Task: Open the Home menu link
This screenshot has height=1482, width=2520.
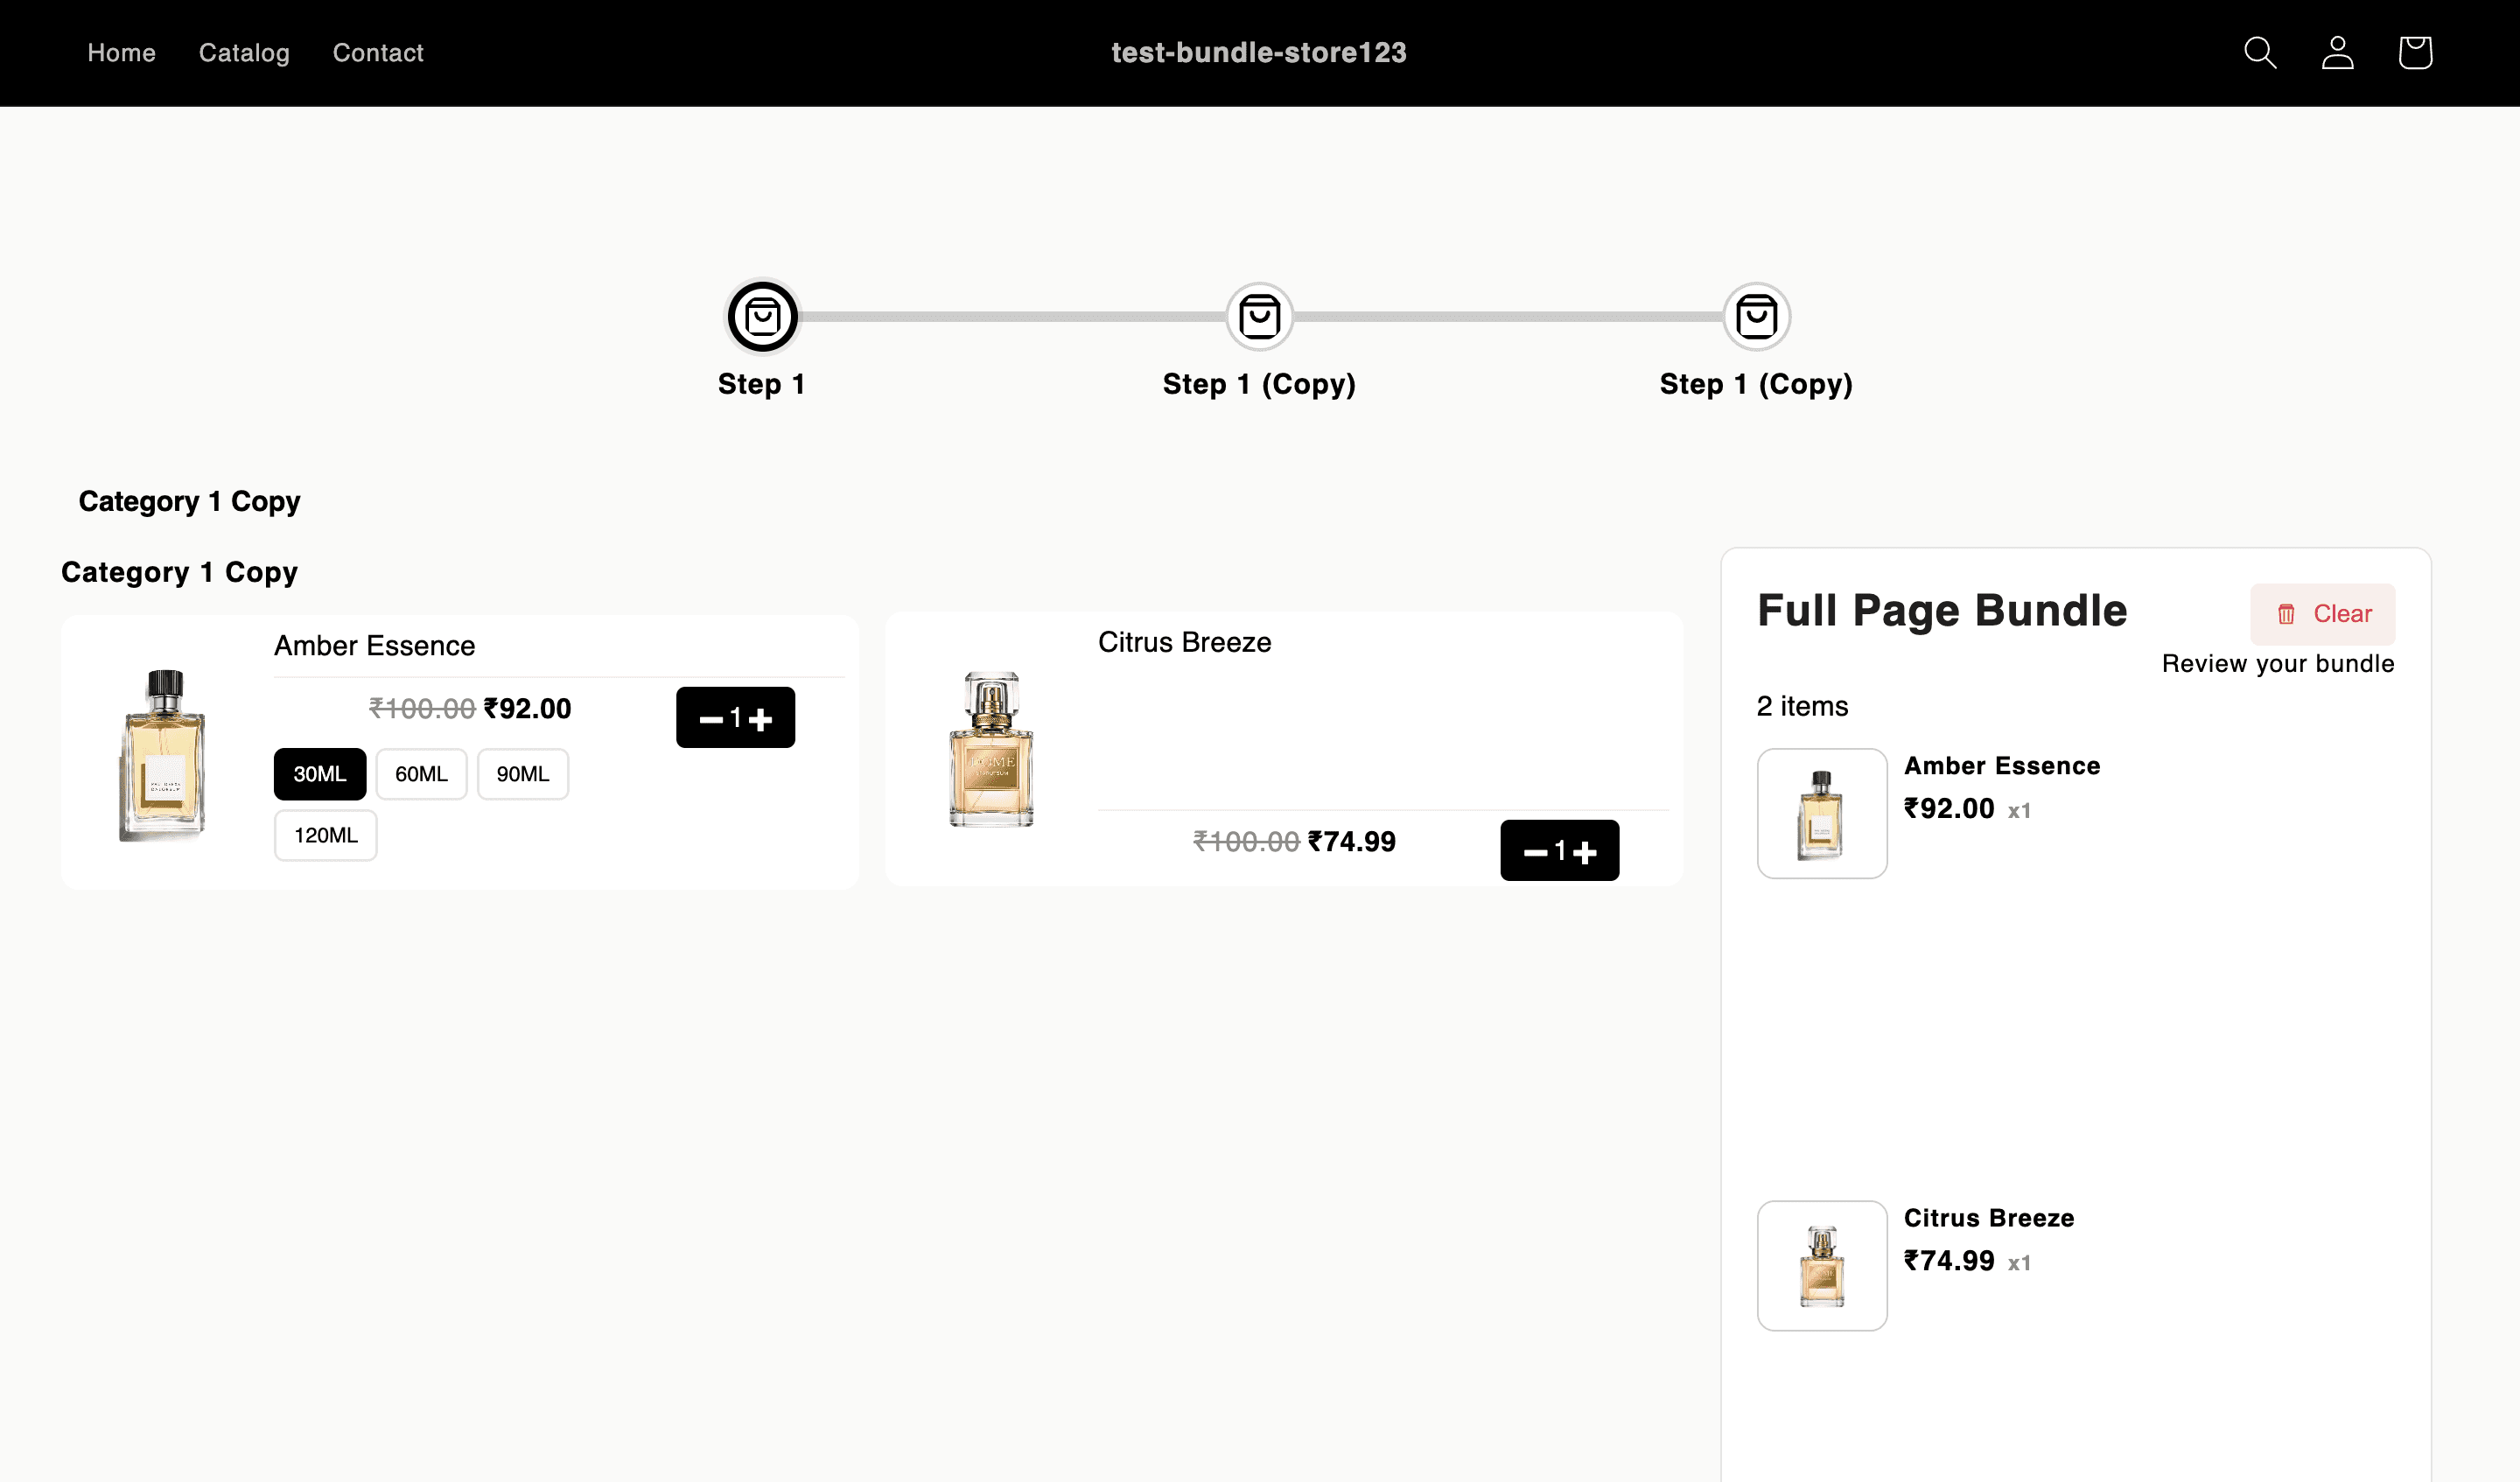Action: point(122,53)
